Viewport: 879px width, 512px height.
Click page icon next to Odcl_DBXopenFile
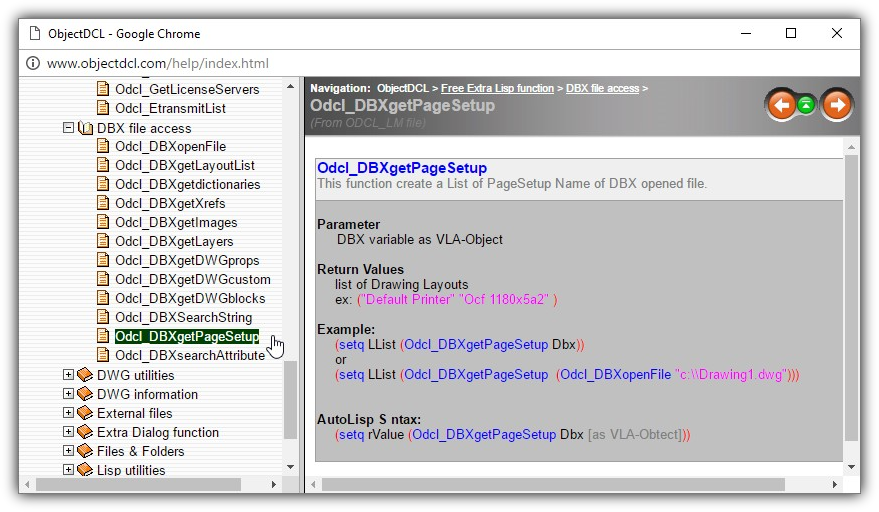[103, 146]
